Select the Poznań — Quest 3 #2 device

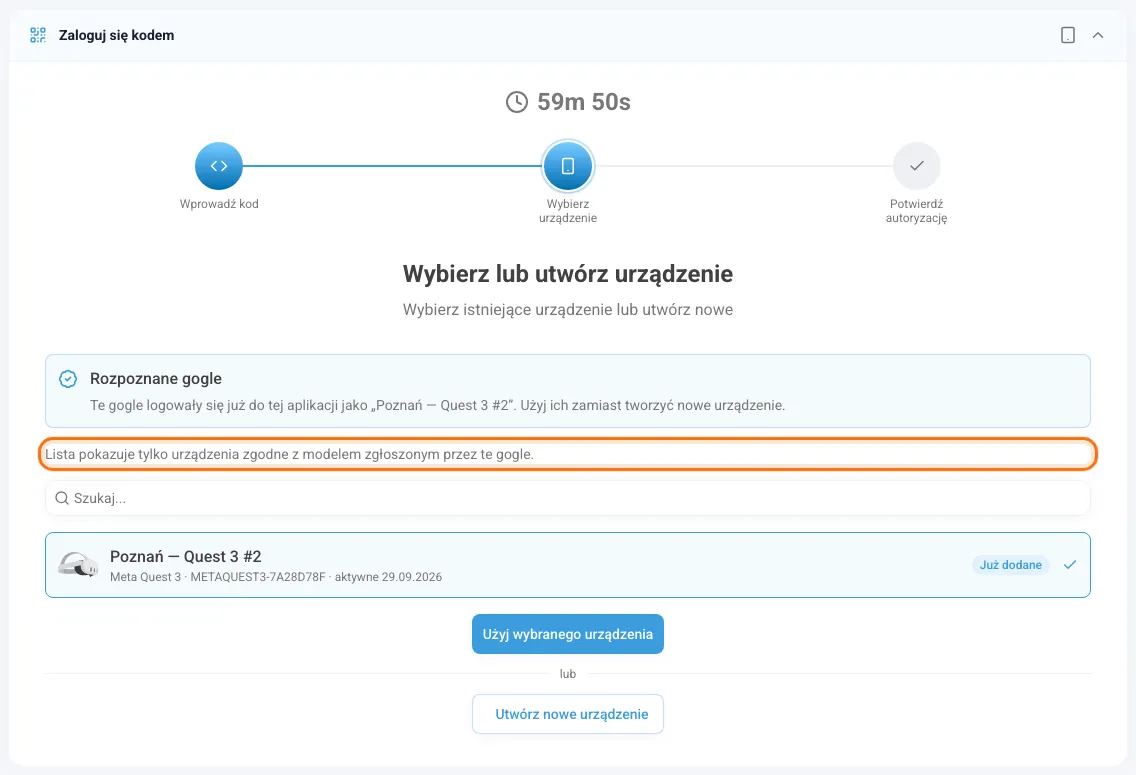[568, 565]
